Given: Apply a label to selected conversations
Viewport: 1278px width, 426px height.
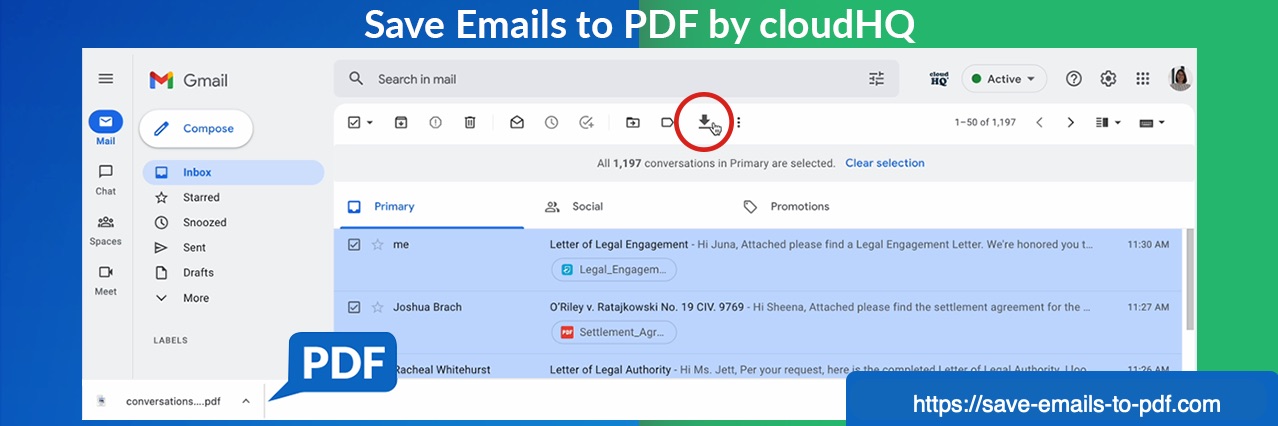Looking at the screenshot, I should click(x=667, y=122).
